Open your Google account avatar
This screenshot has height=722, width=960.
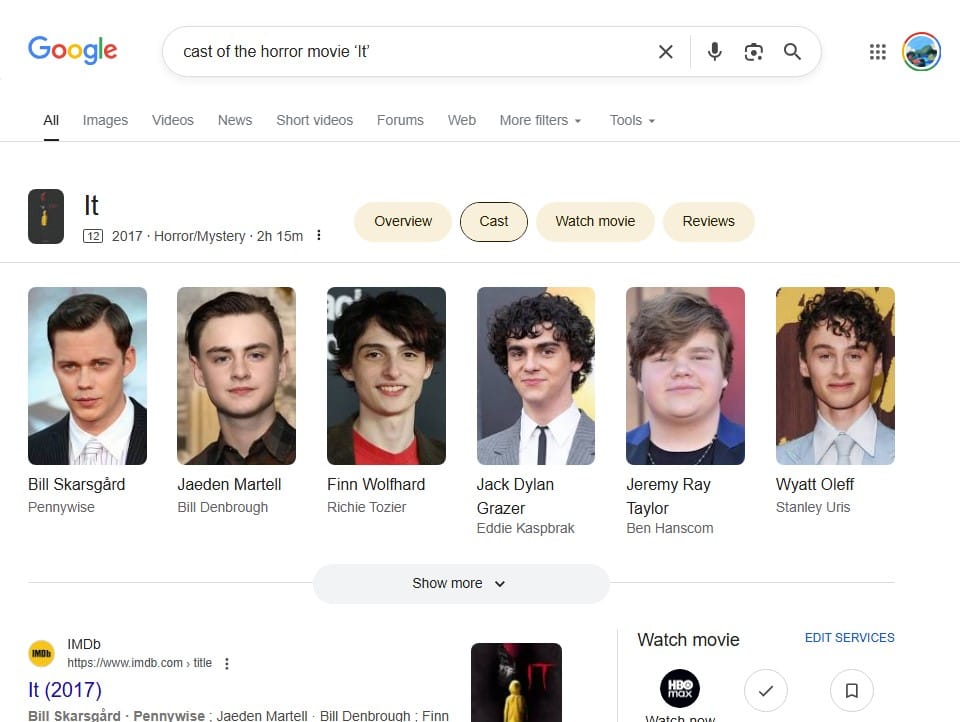pos(920,51)
